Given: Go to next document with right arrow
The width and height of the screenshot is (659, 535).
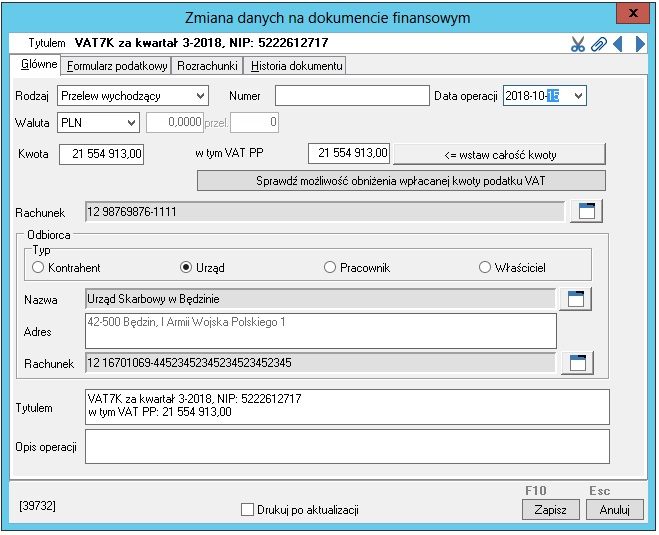Looking at the screenshot, I should pos(640,44).
